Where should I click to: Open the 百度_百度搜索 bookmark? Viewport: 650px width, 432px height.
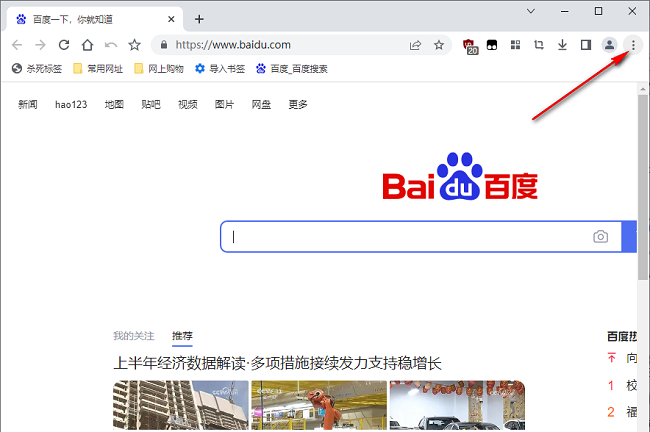tap(292, 69)
